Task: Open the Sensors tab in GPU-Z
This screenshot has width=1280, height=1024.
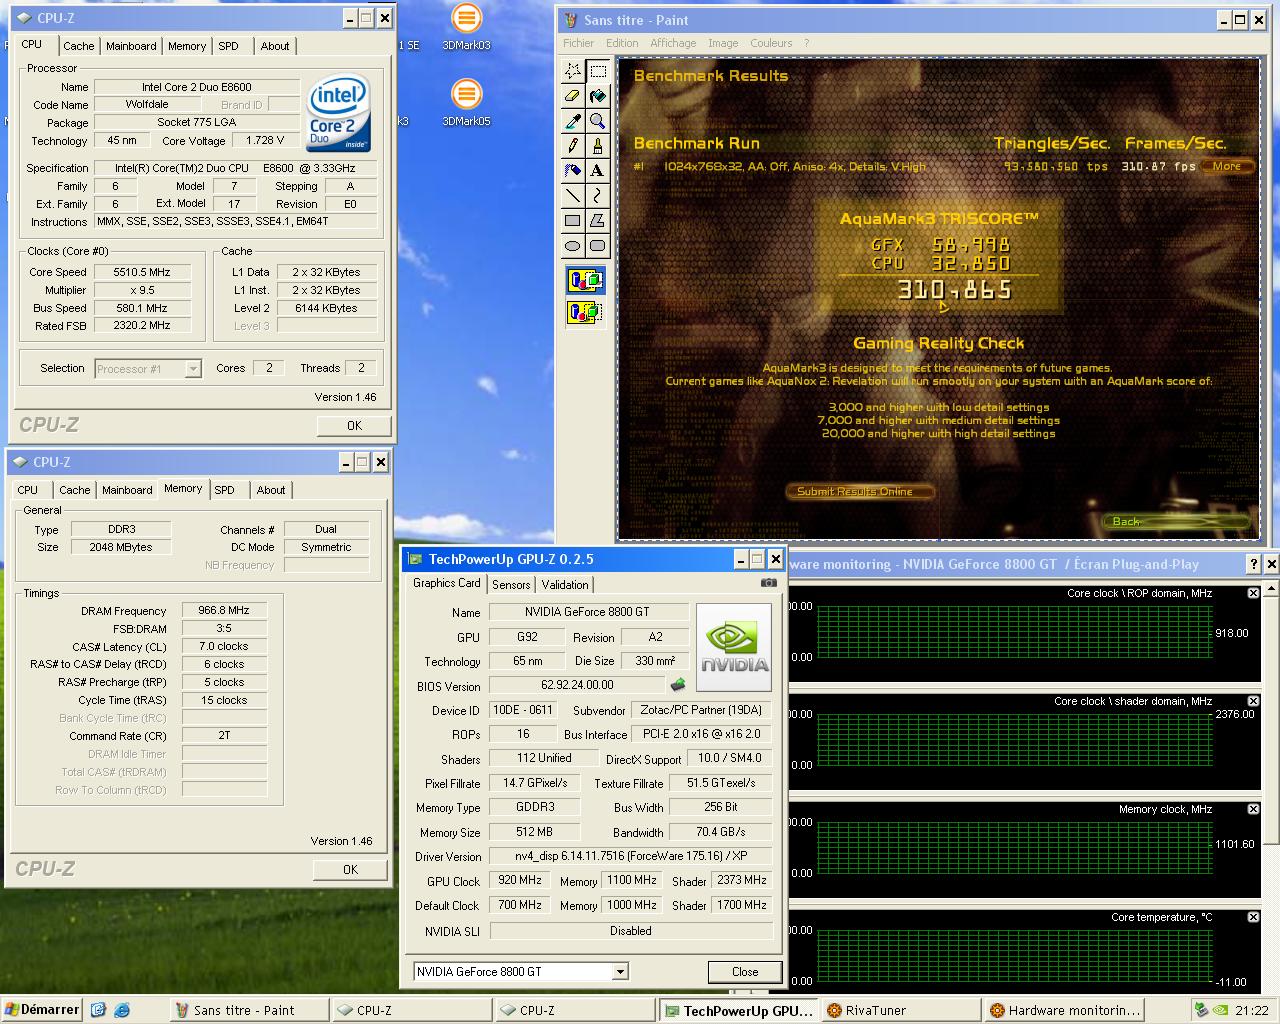Action: tap(511, 585)
